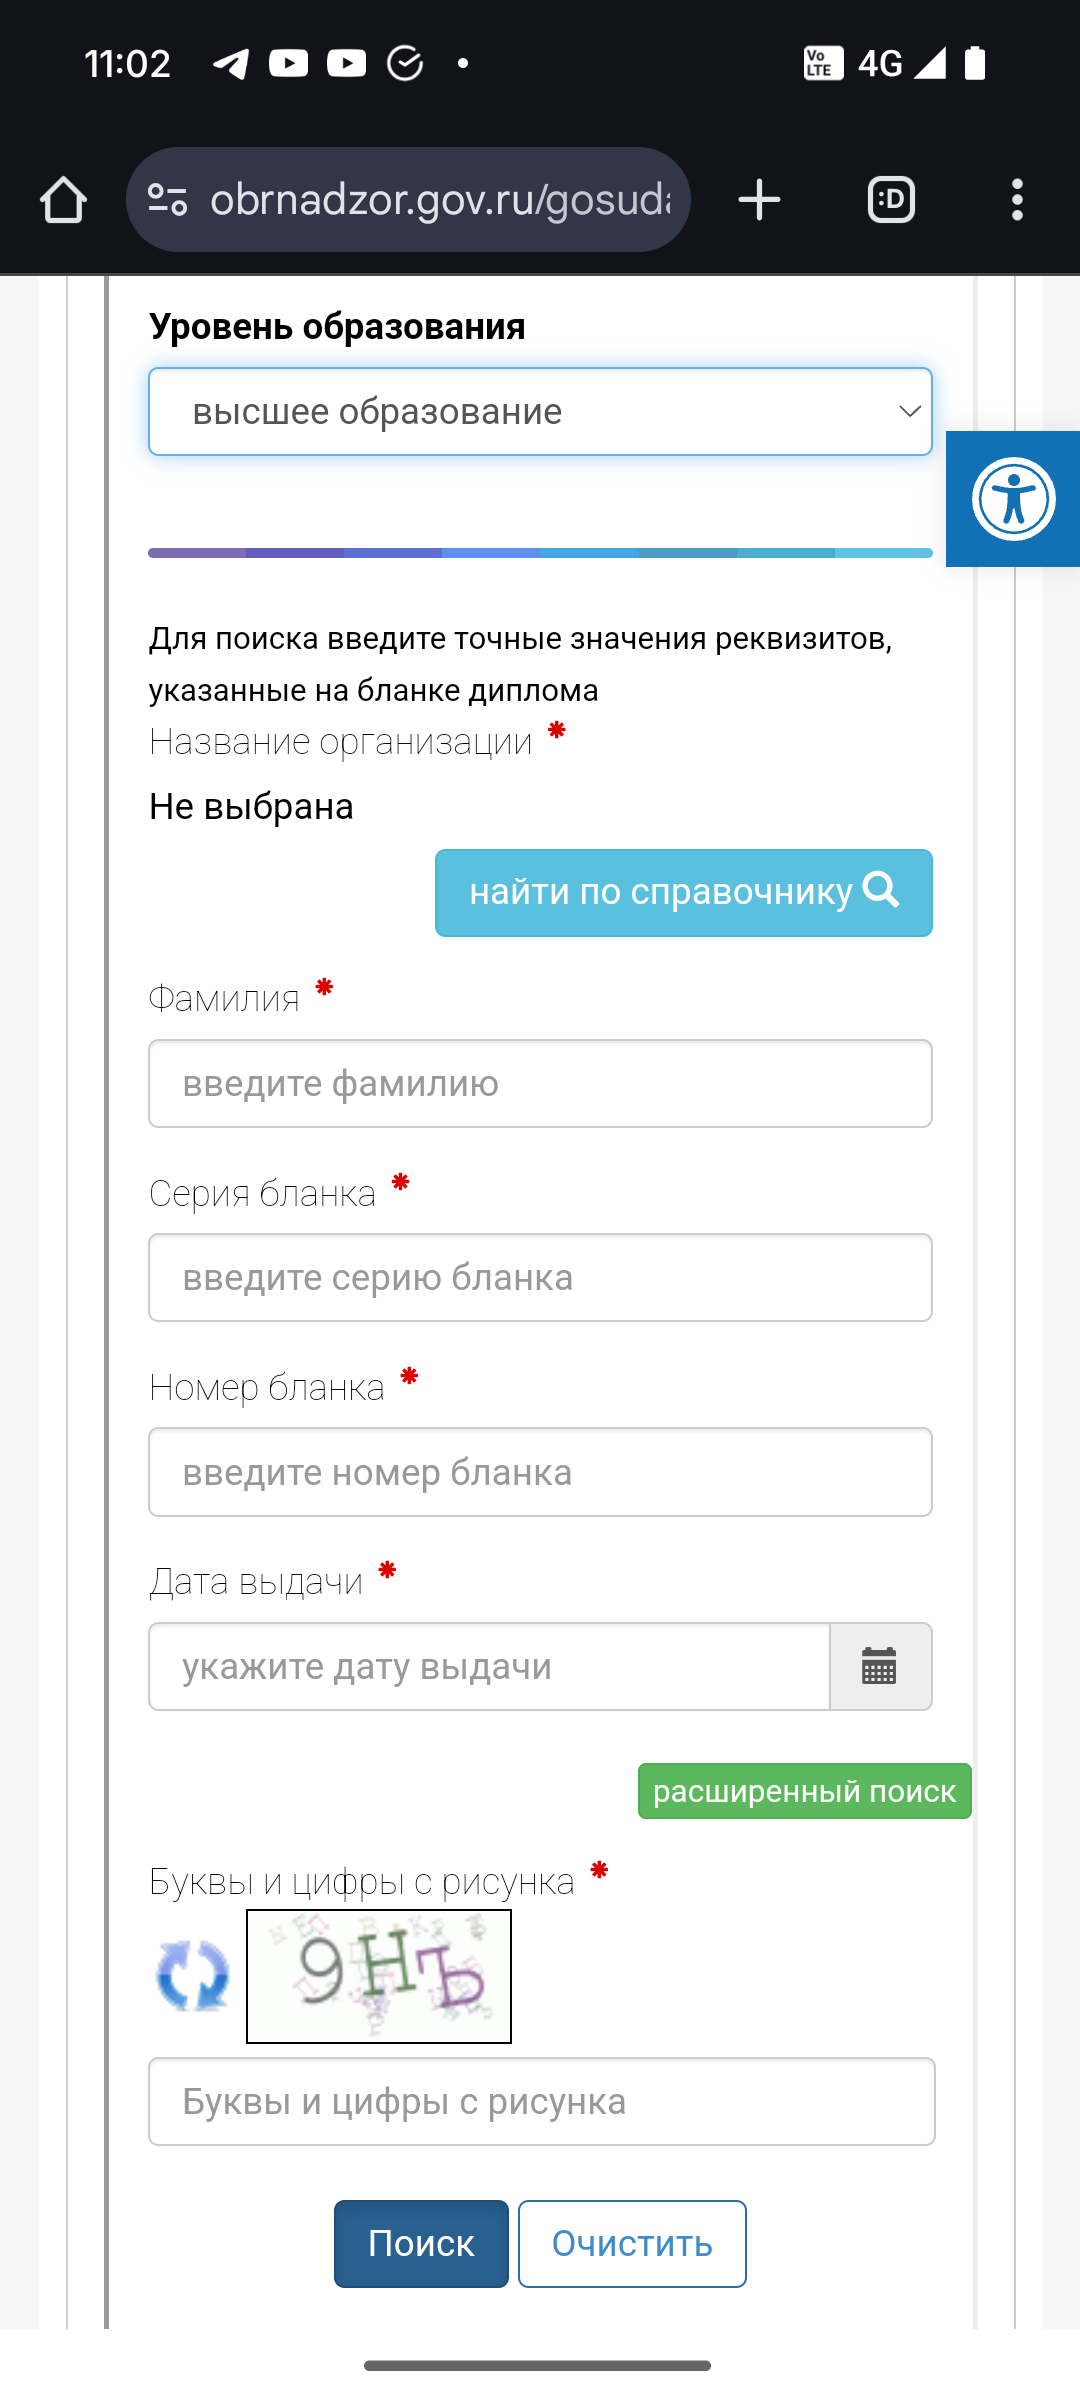This screenshot has height=2392, width=1080.
Task: Tap the browser address bar URL
Action: 440,200
